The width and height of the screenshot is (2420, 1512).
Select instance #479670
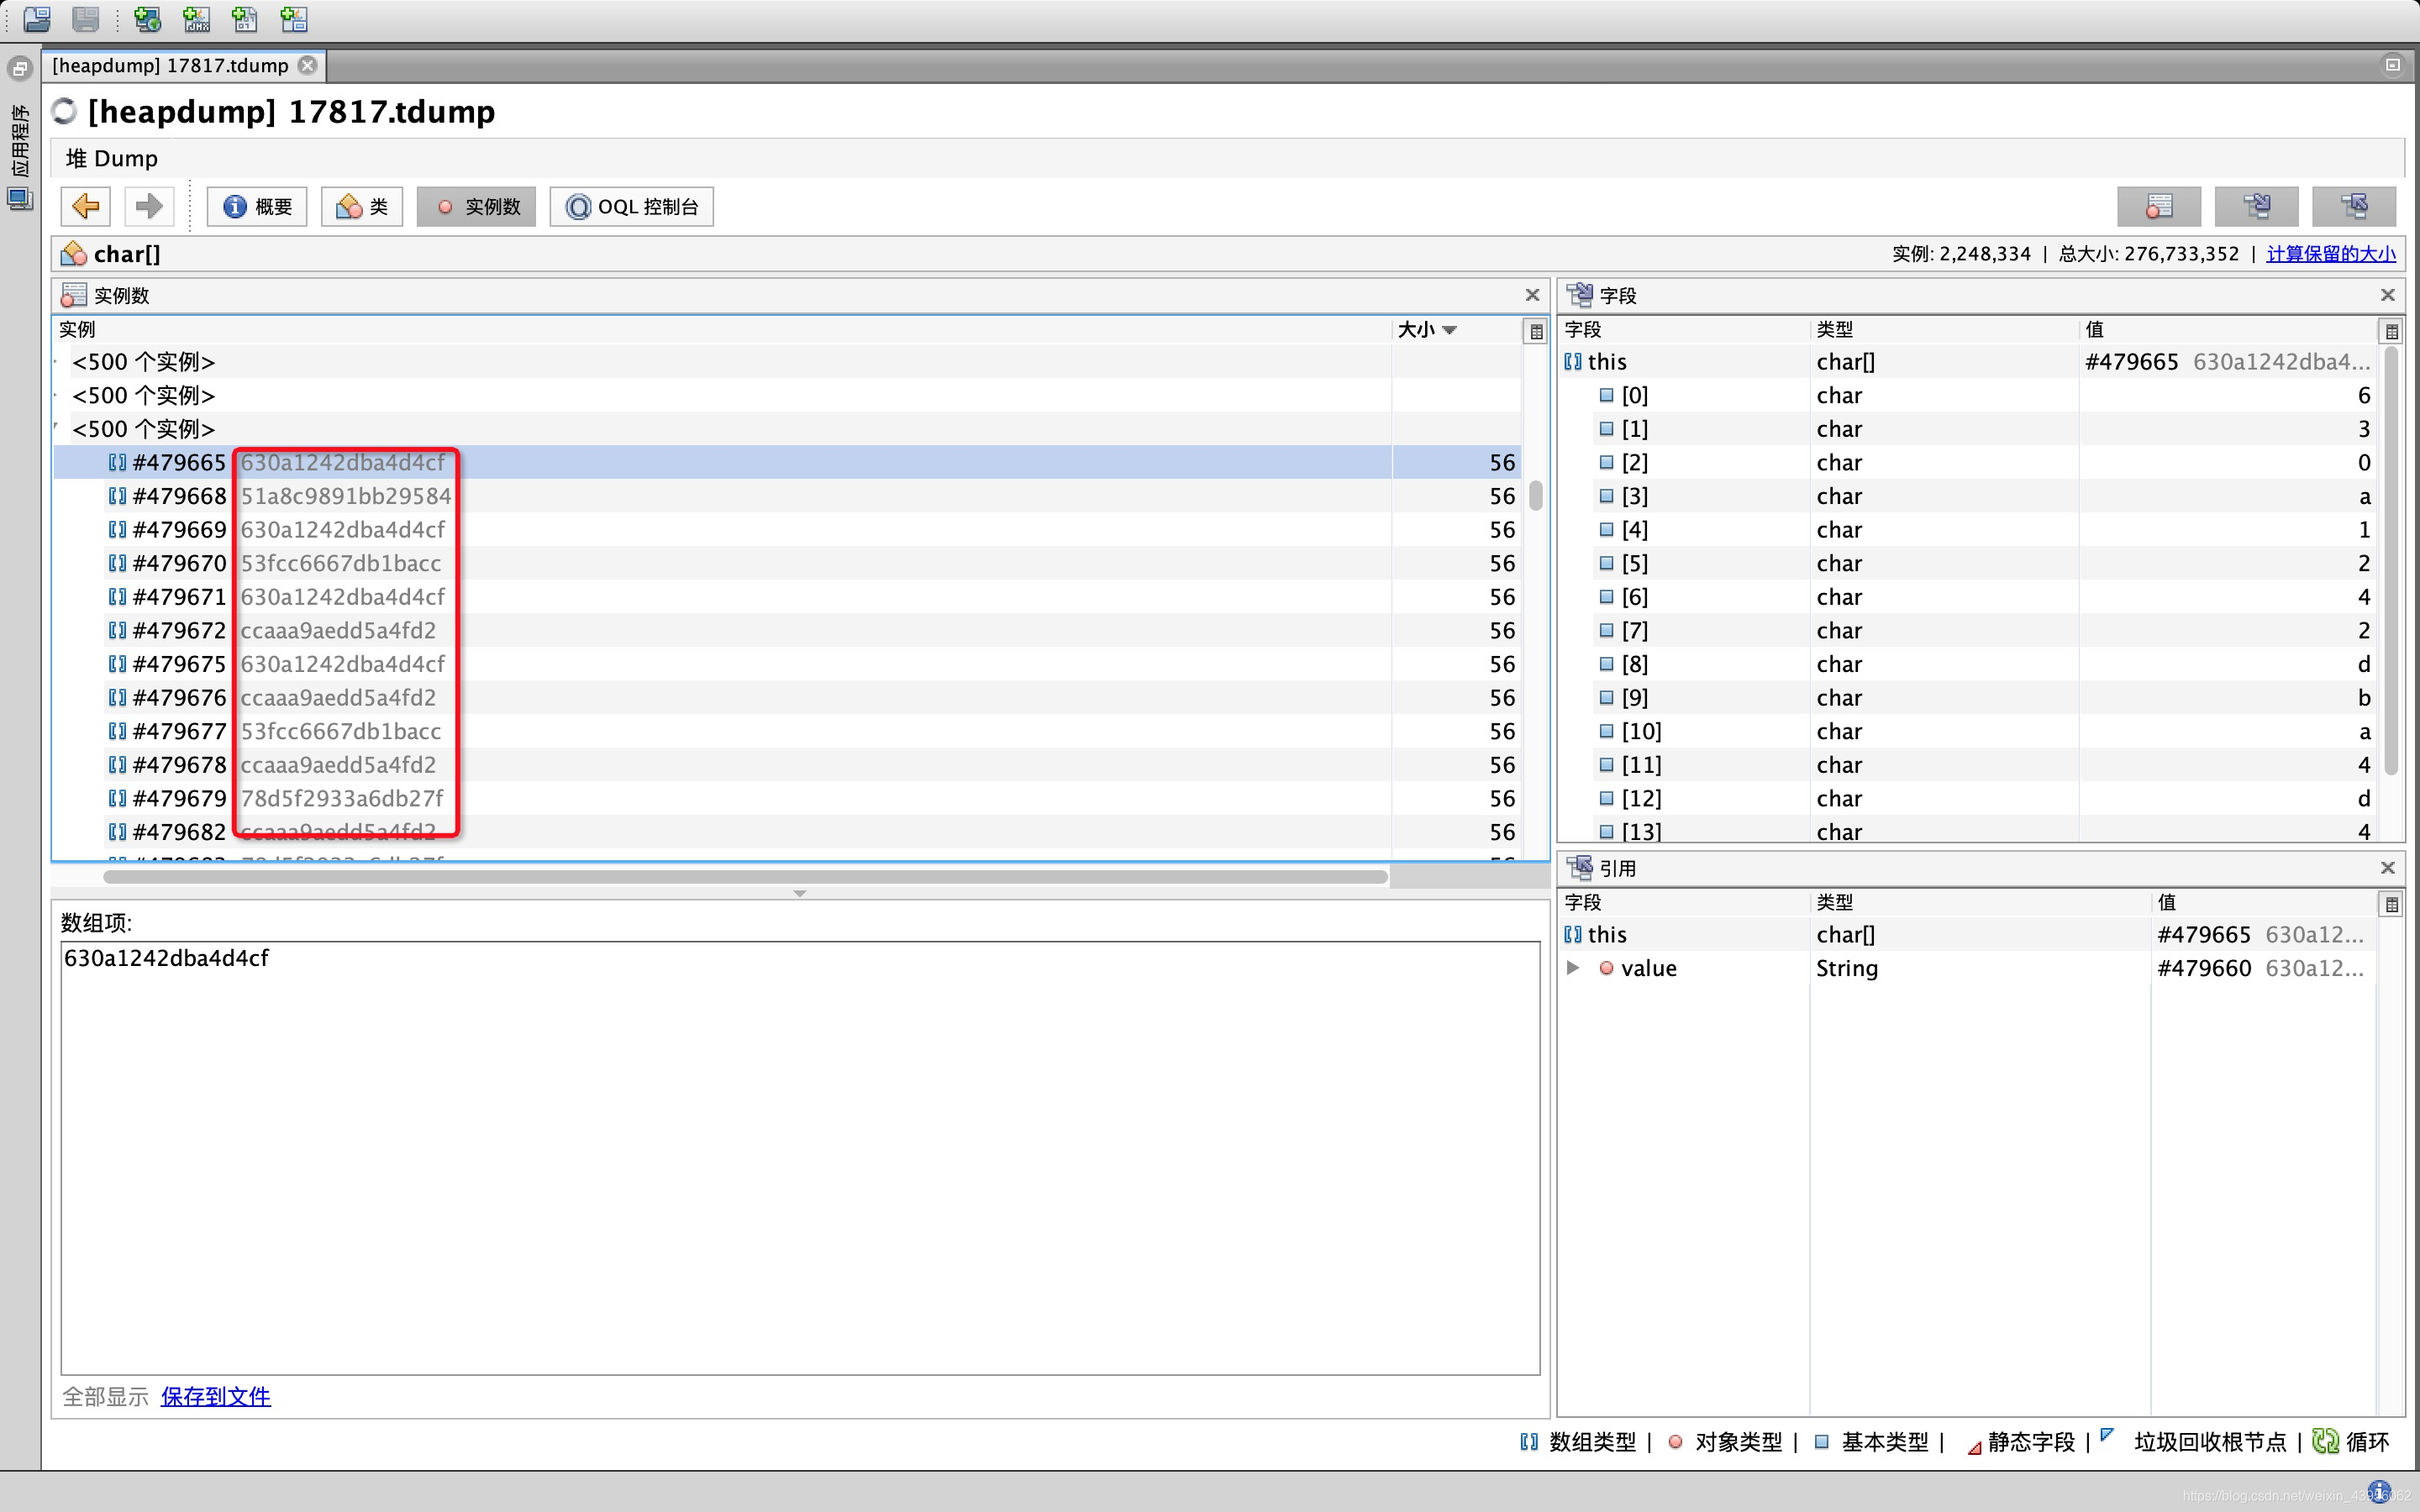click(x=787, y=563)
